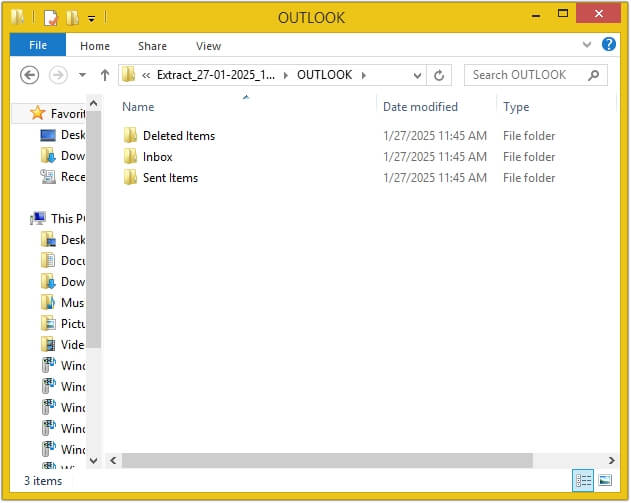This screenshot has width=631, height=503.
Task: Switch to large icons view
Action: [604, 481]
